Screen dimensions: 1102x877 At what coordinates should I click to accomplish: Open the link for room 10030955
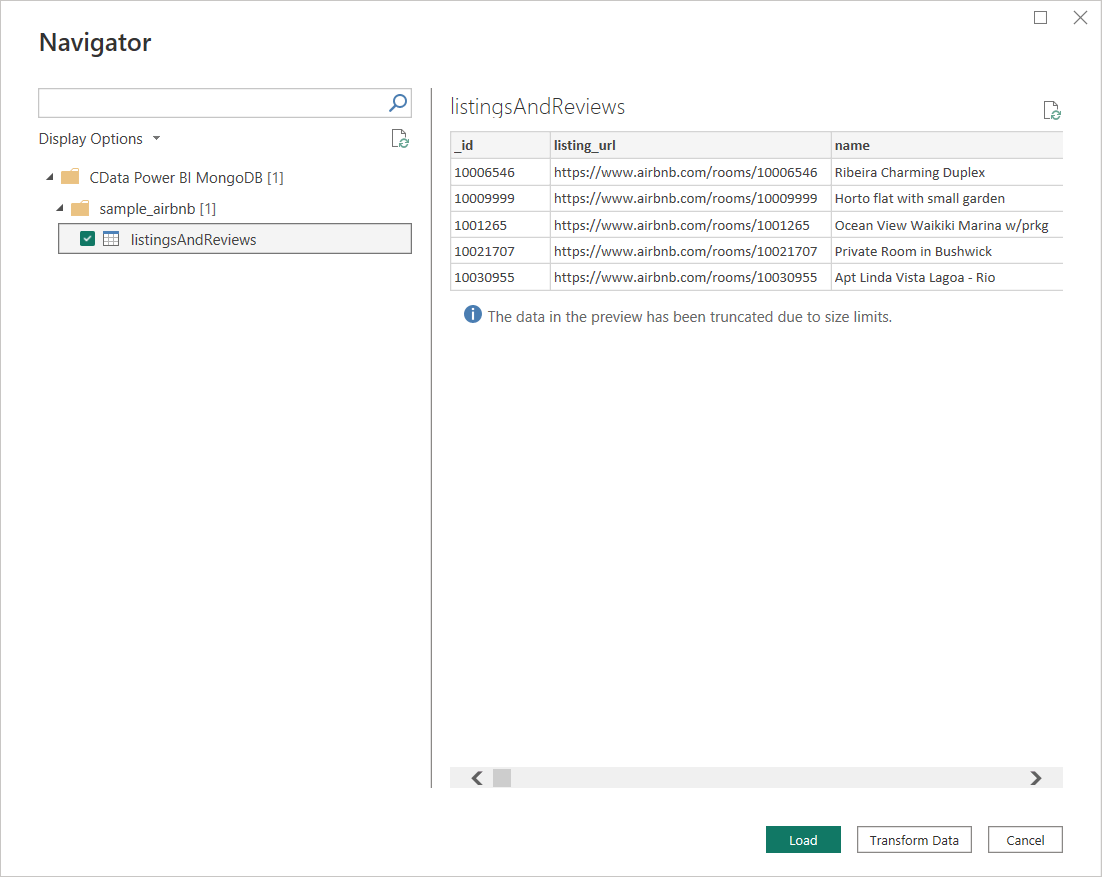[687, 277]
